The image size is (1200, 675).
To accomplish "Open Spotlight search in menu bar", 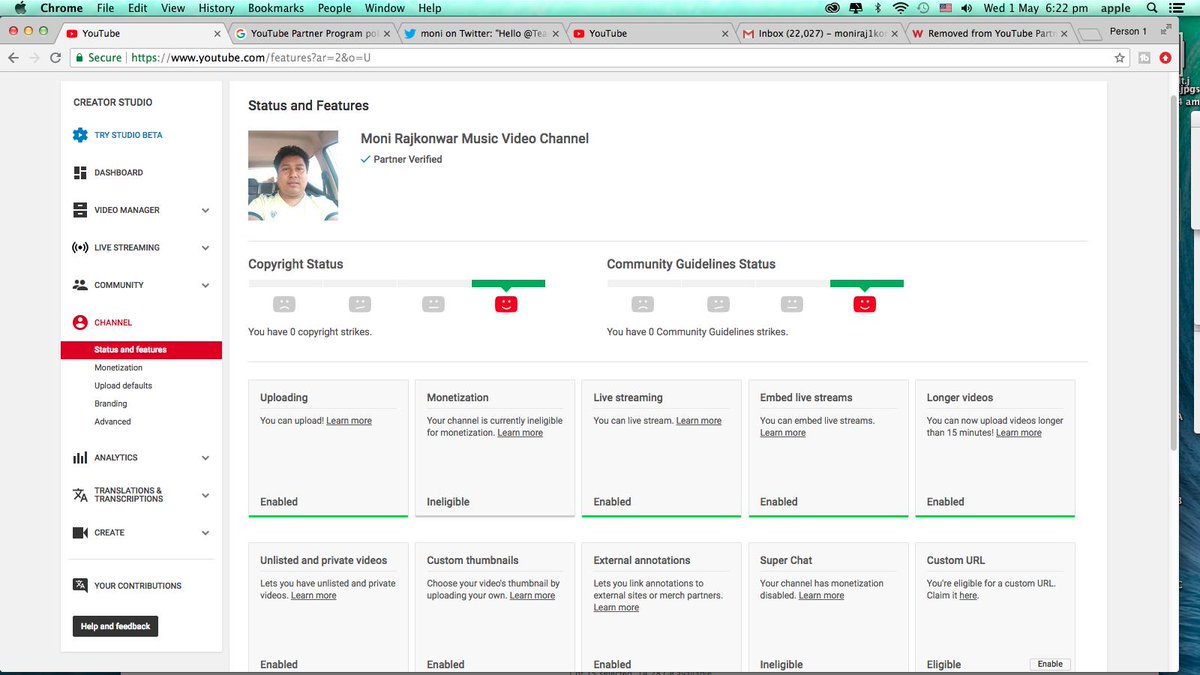I will click(x=1152, y=8).
